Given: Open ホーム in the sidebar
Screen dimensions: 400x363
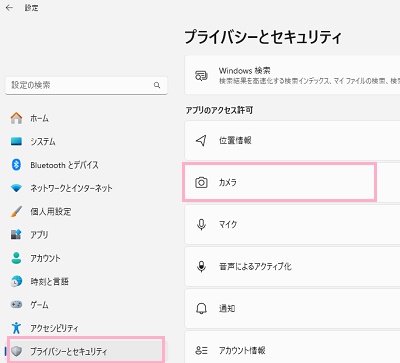Looking at the screenshot, I should (x=86, y=118).
